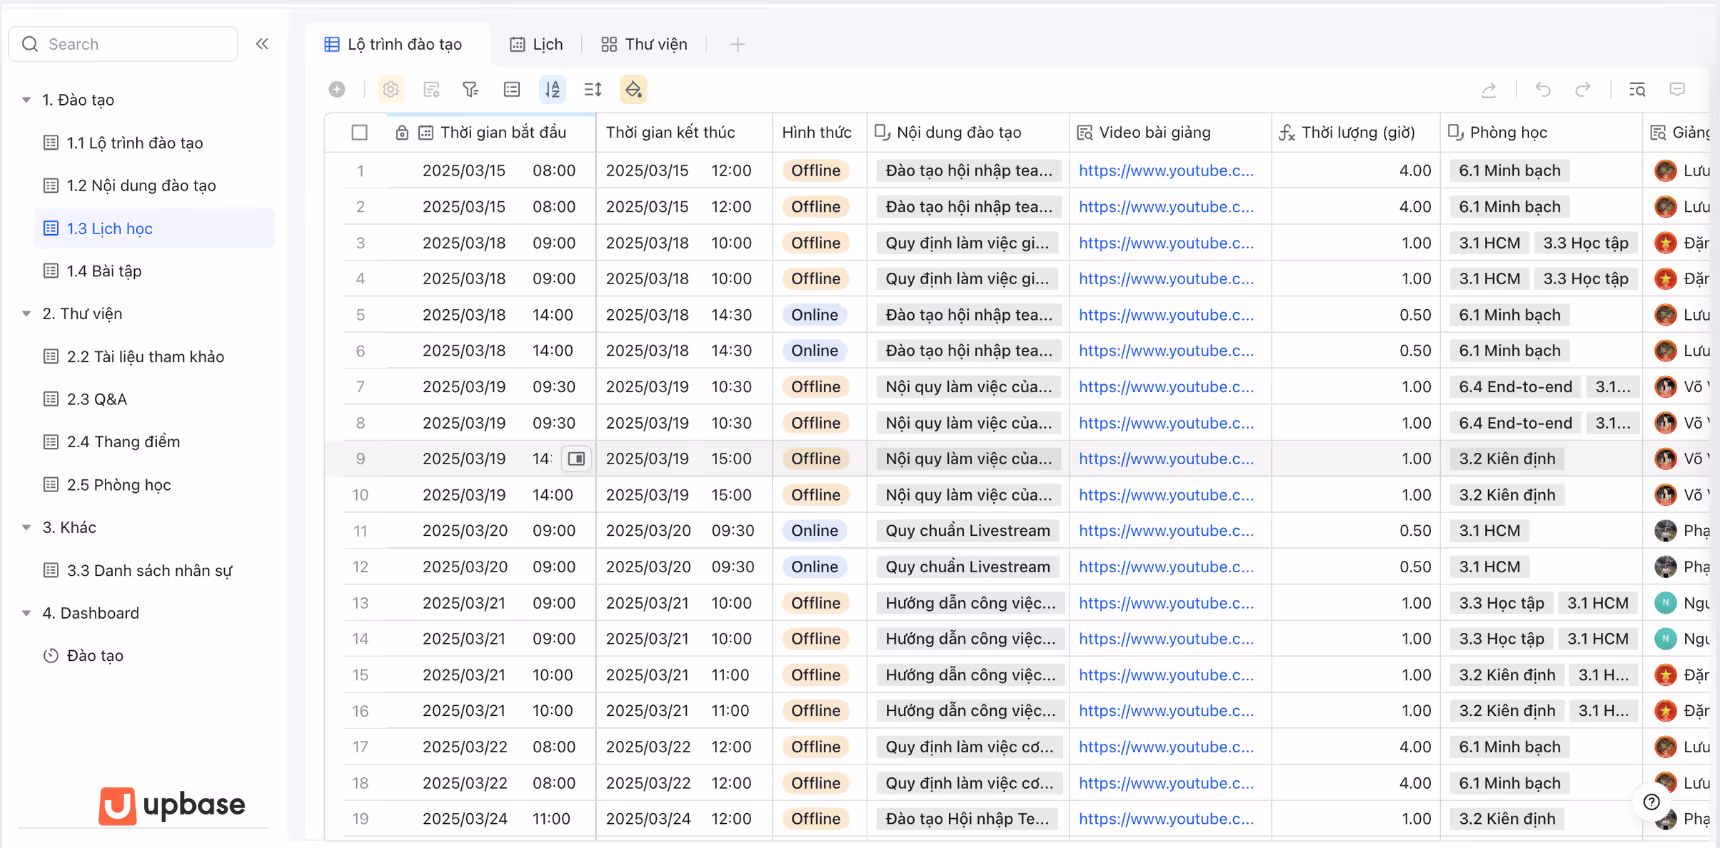The width and height of the screenshot is (1720, 848).
Task: Open the comments panel icon
Action: pyautogui.click(x=1677, y=90)
